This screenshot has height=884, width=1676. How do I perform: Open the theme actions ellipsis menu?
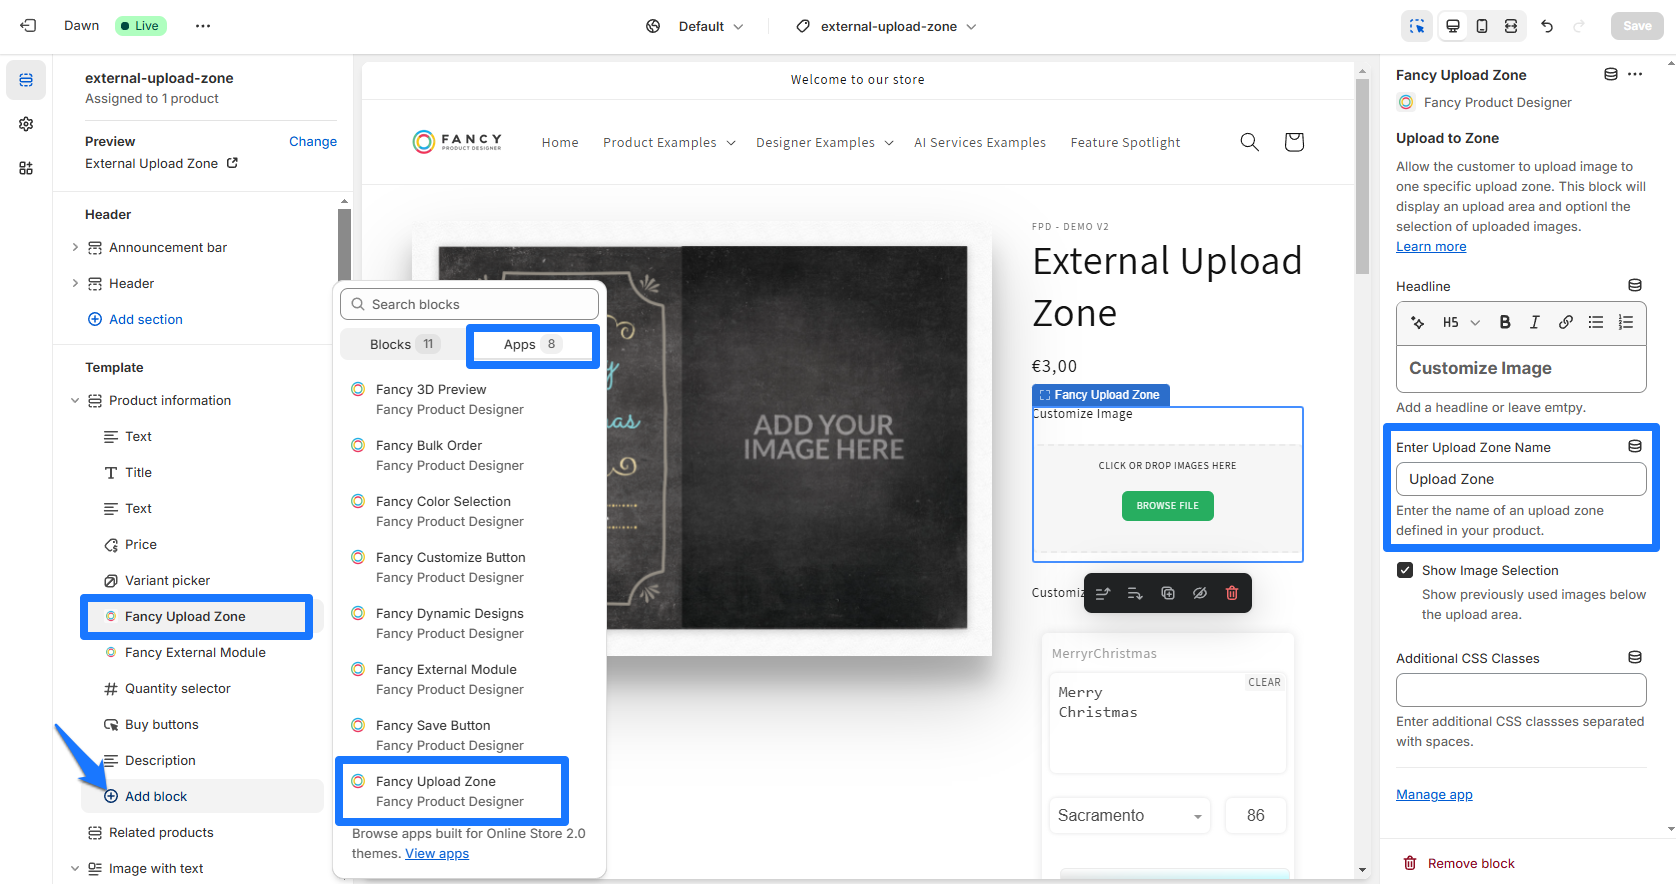203,26
